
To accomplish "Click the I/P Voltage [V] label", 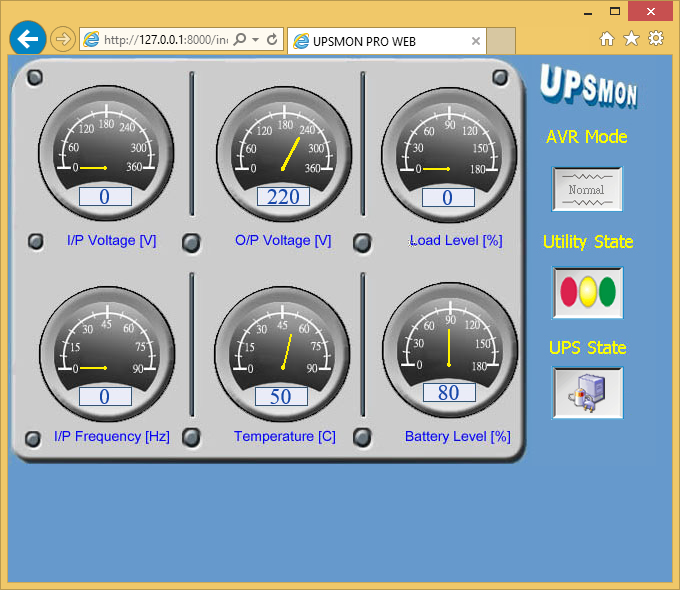I will coord(111,240).
